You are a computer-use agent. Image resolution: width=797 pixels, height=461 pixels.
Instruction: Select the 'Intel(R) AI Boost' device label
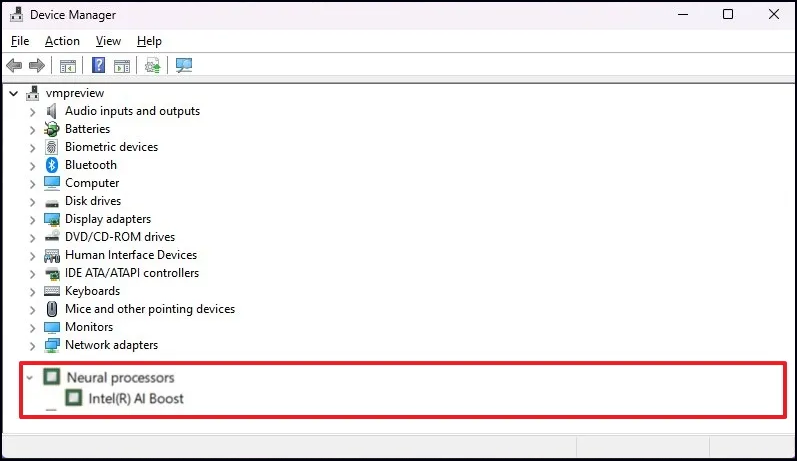[x=136, y=398]
